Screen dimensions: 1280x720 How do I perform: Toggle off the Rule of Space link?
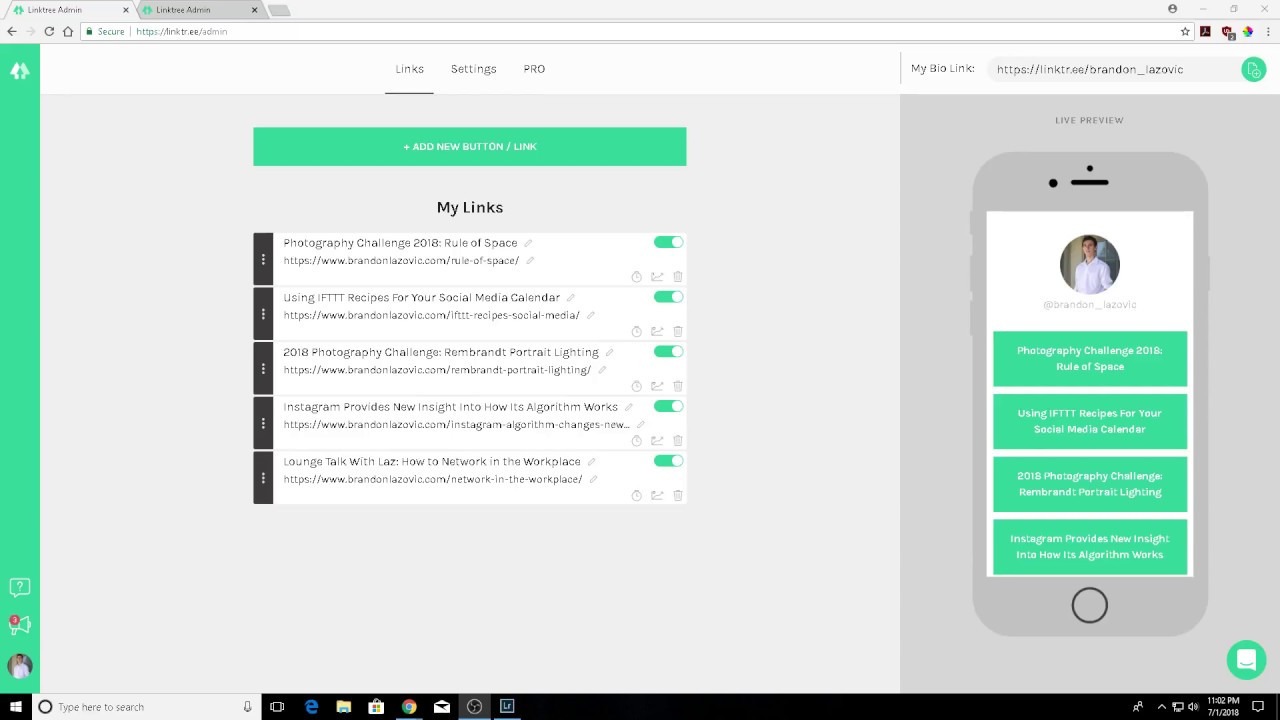click(668, 242)
